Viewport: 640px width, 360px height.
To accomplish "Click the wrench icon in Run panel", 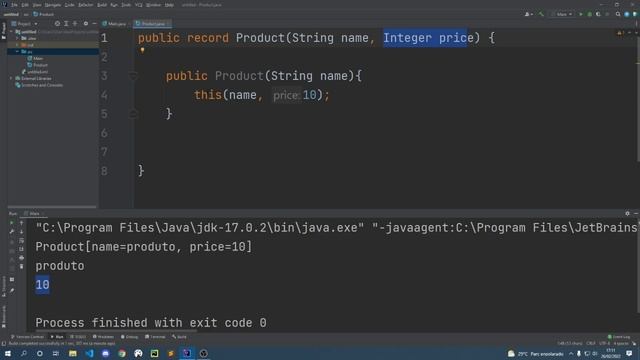I will point(11,232).
